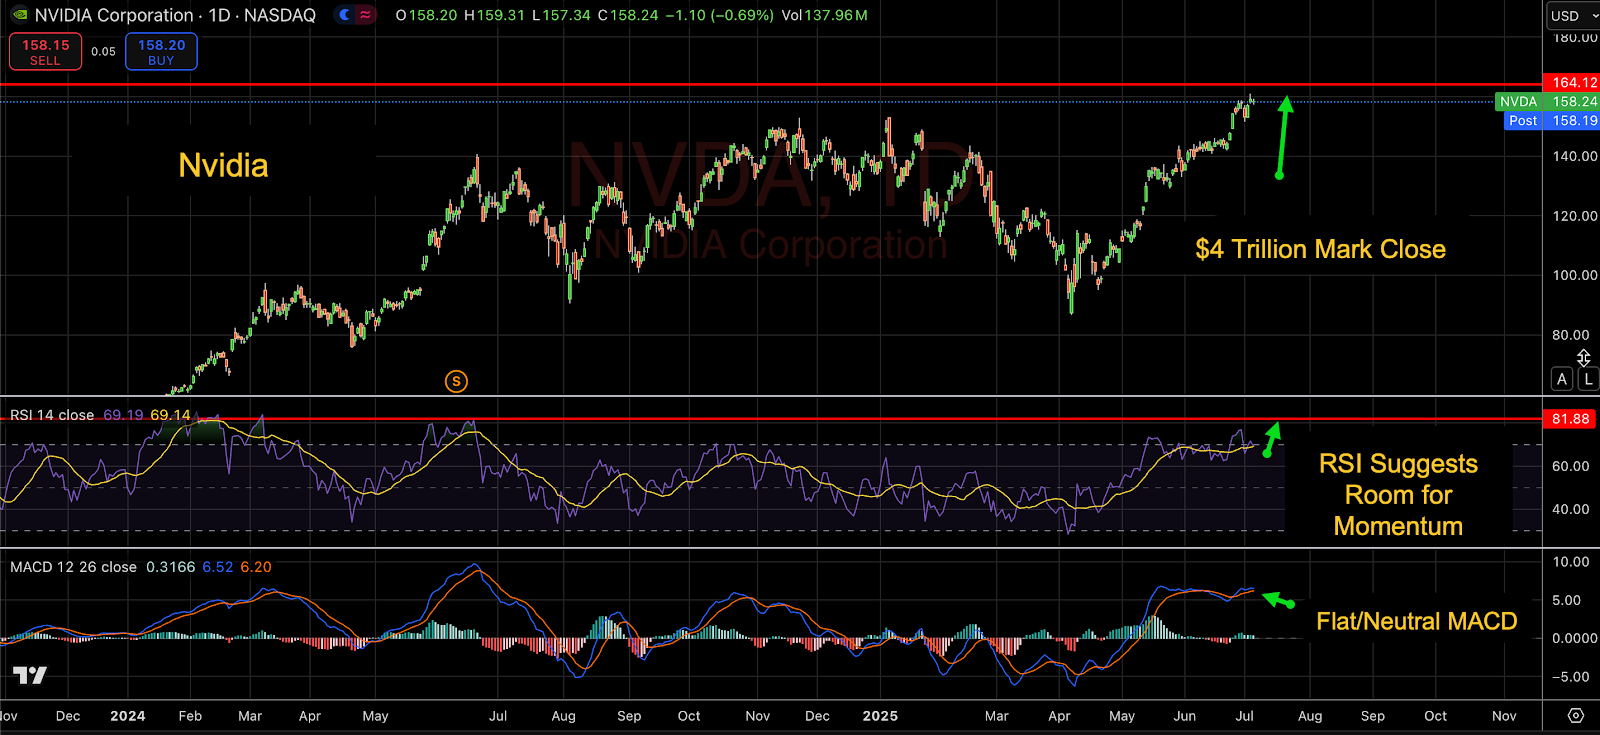Click the 40.00 RSI axis label
Screen dimensions: 1600x735
pyautogui.click(x=1571, y=509)
